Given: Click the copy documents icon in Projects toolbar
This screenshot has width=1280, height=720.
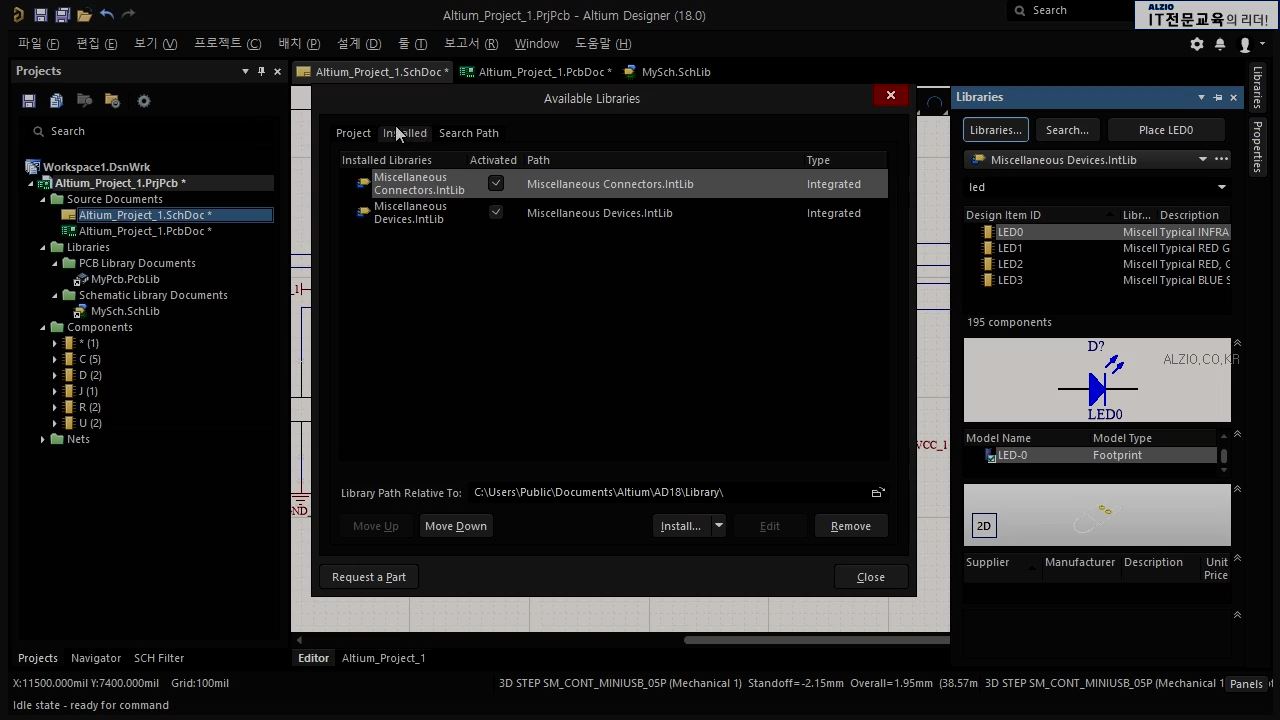Looking at the screenshot, I should point(56,101).
